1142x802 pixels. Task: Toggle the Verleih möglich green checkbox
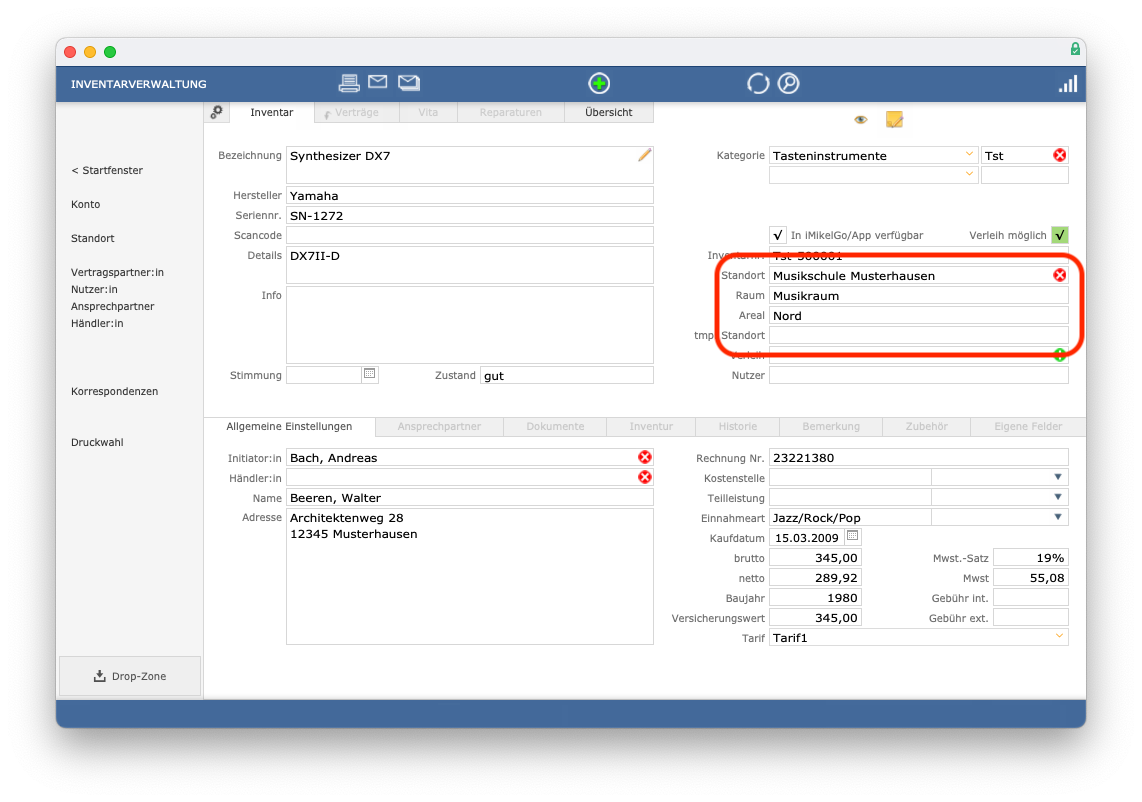click(1060, 235)
